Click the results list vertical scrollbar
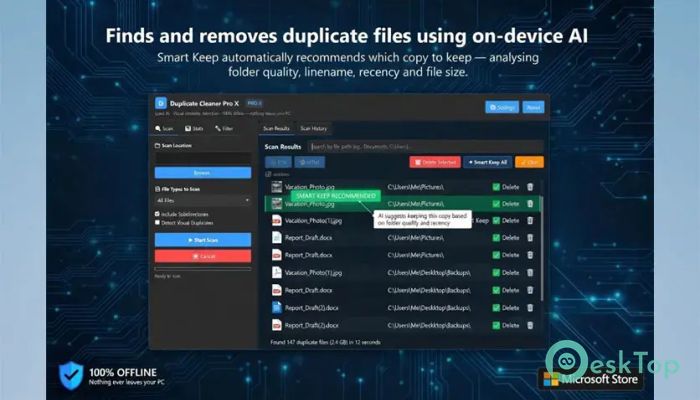Viewport: 700px width, 400px height. point(542,248)
